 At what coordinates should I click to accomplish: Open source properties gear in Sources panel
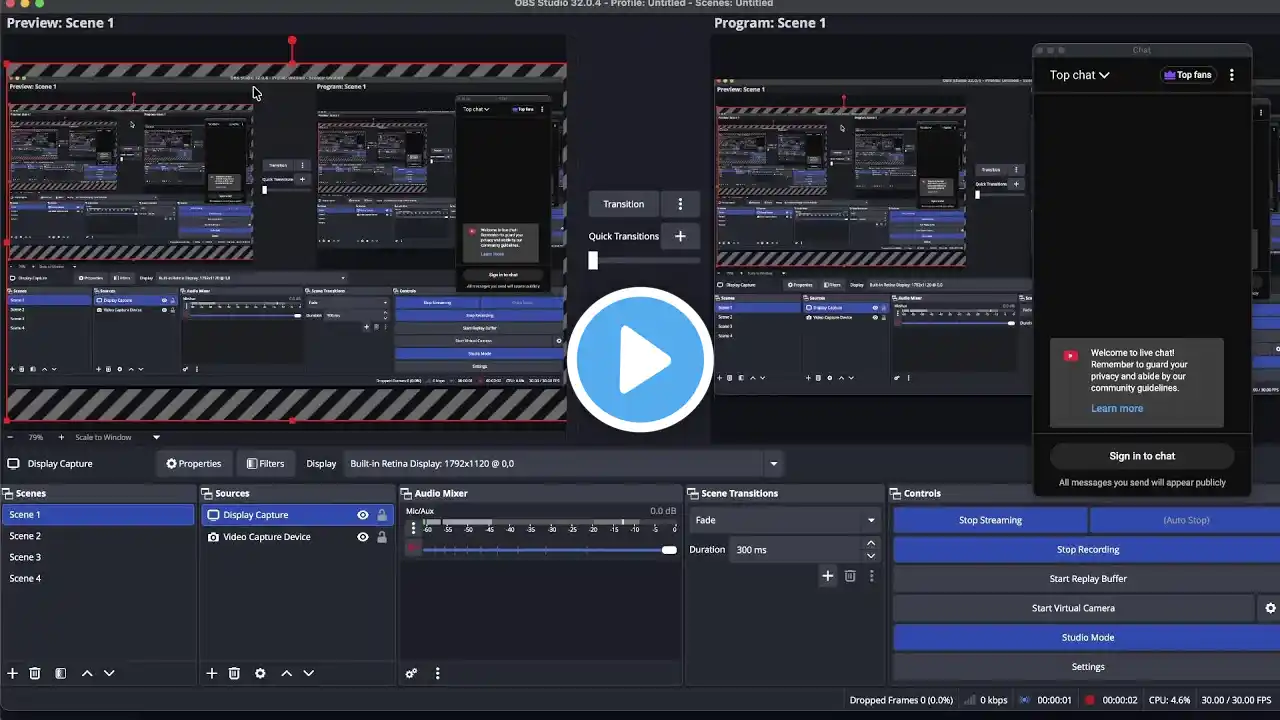tap(260, 673)
